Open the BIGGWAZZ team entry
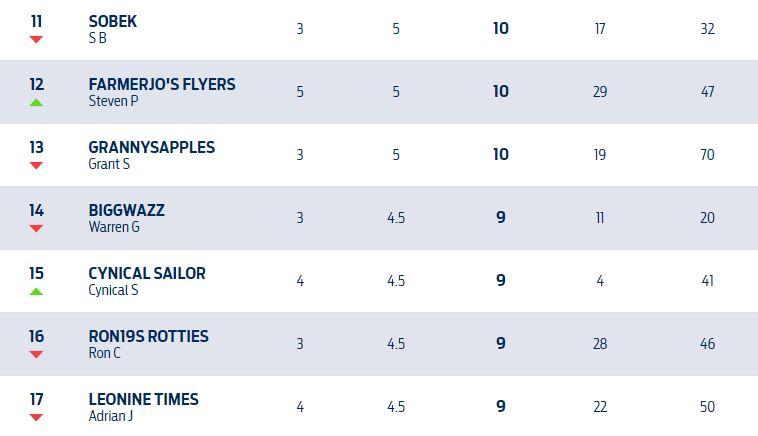 (x=126, y=210)
